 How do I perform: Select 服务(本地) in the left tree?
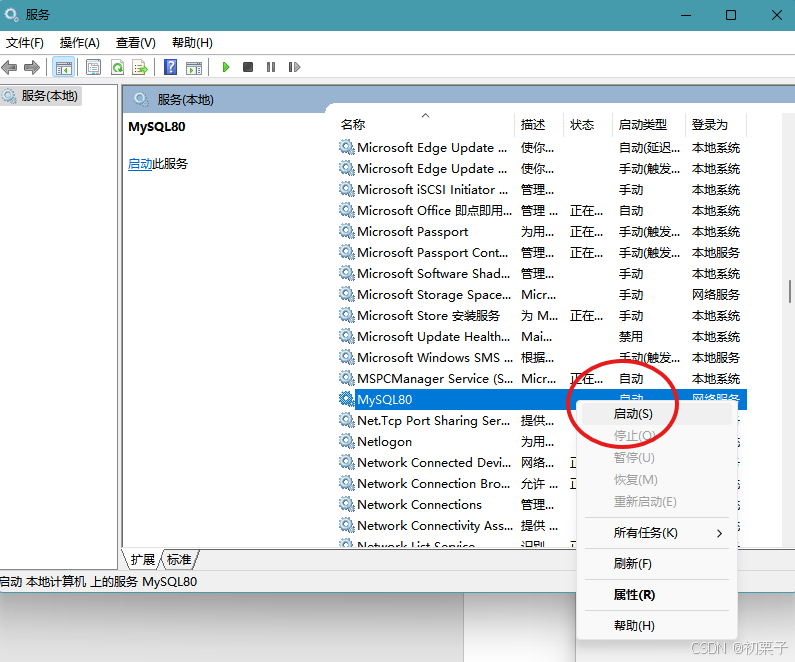(42, 96)
